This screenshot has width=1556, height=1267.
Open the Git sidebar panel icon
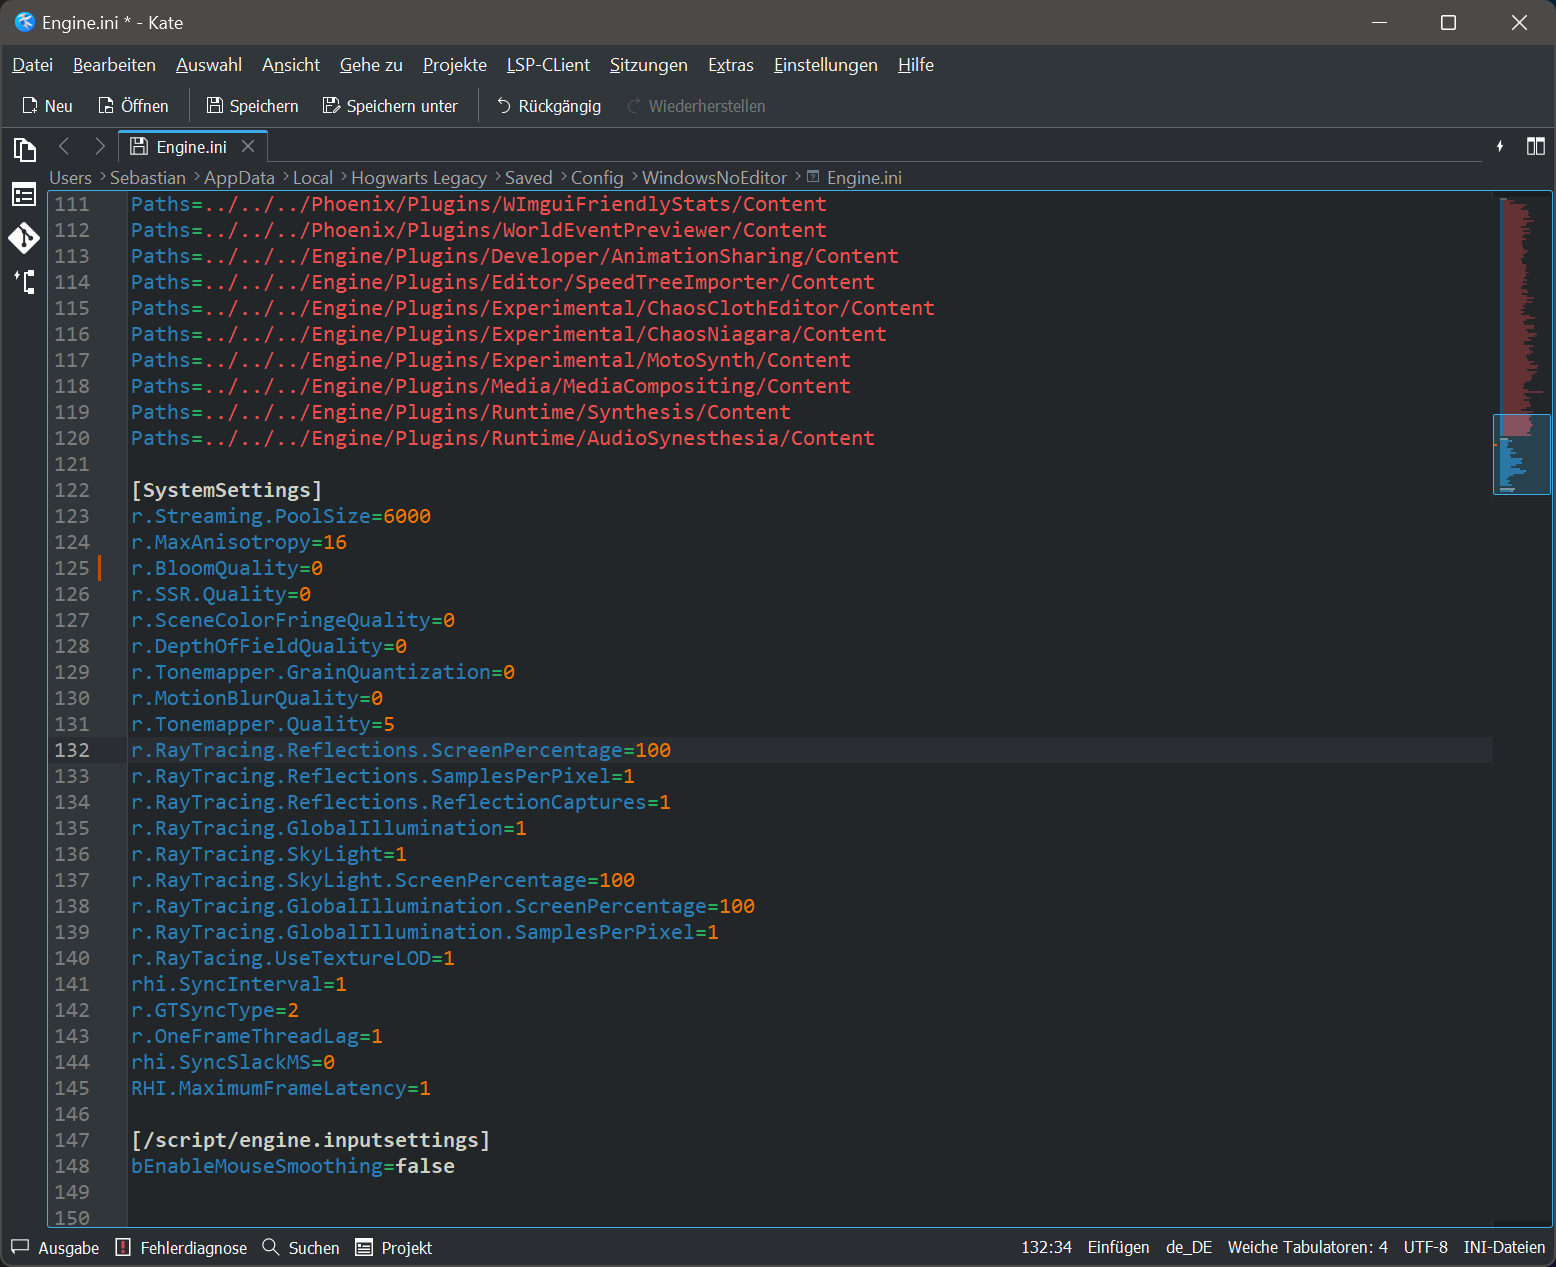click(24, 238)
